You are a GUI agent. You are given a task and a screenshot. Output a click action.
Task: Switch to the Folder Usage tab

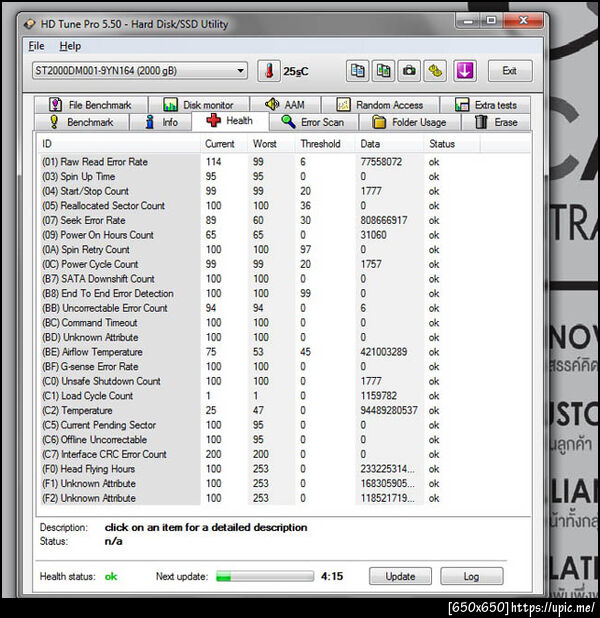pos(410,122)
